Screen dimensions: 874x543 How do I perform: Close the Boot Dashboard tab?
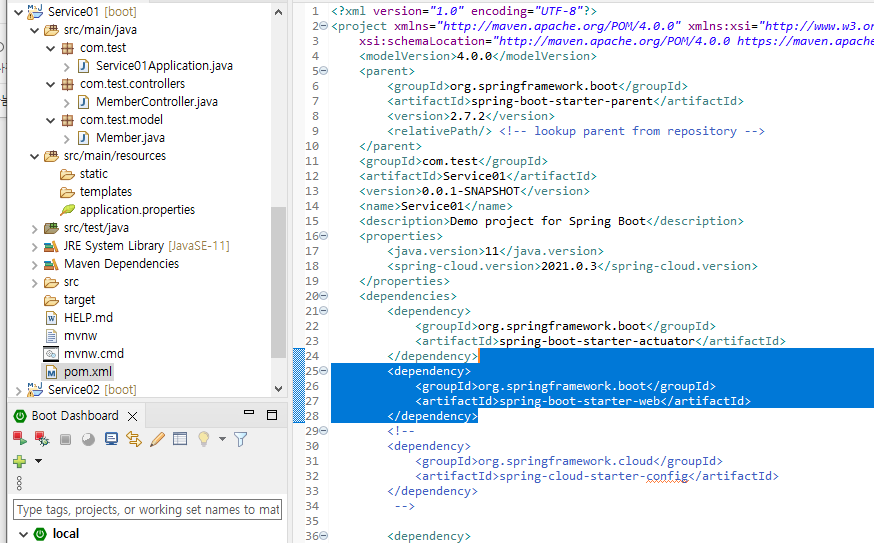(132, 416)
